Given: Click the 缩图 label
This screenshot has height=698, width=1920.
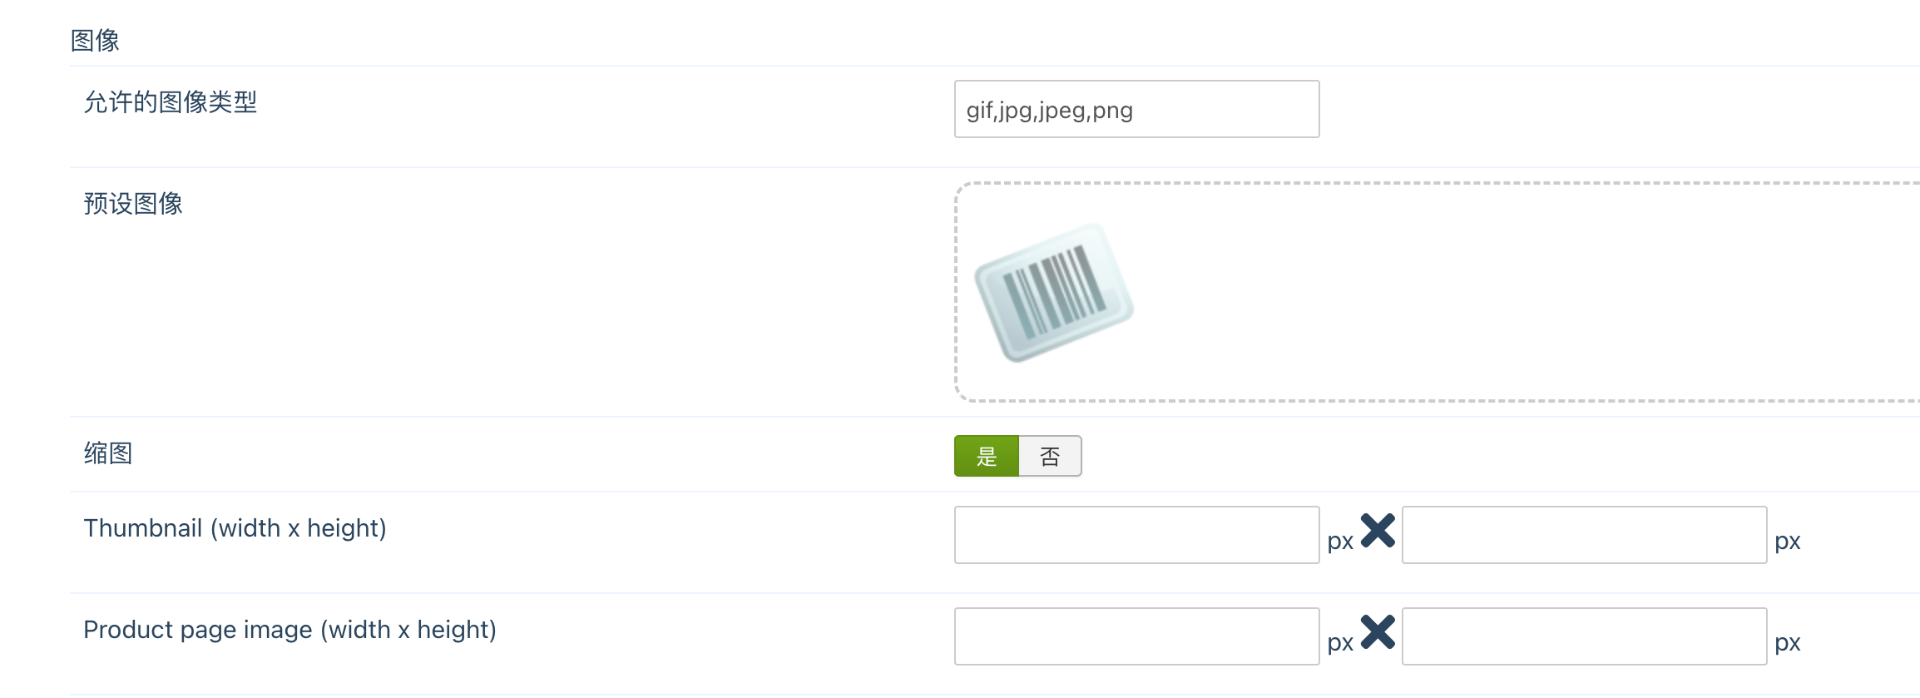Looking at the screenshot, I should 108,453.
